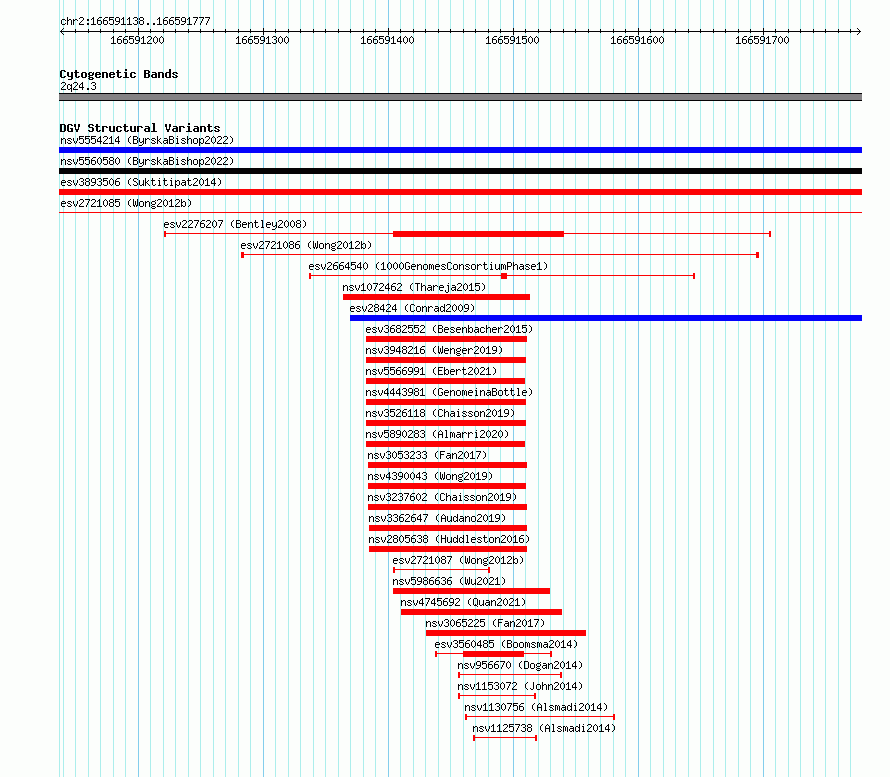Image resolution: width=890 pixels, height=777 pixels.
Task: Open nsv5560580 (ByrskaBishop2022) variant label
Action: pos(147,161)
